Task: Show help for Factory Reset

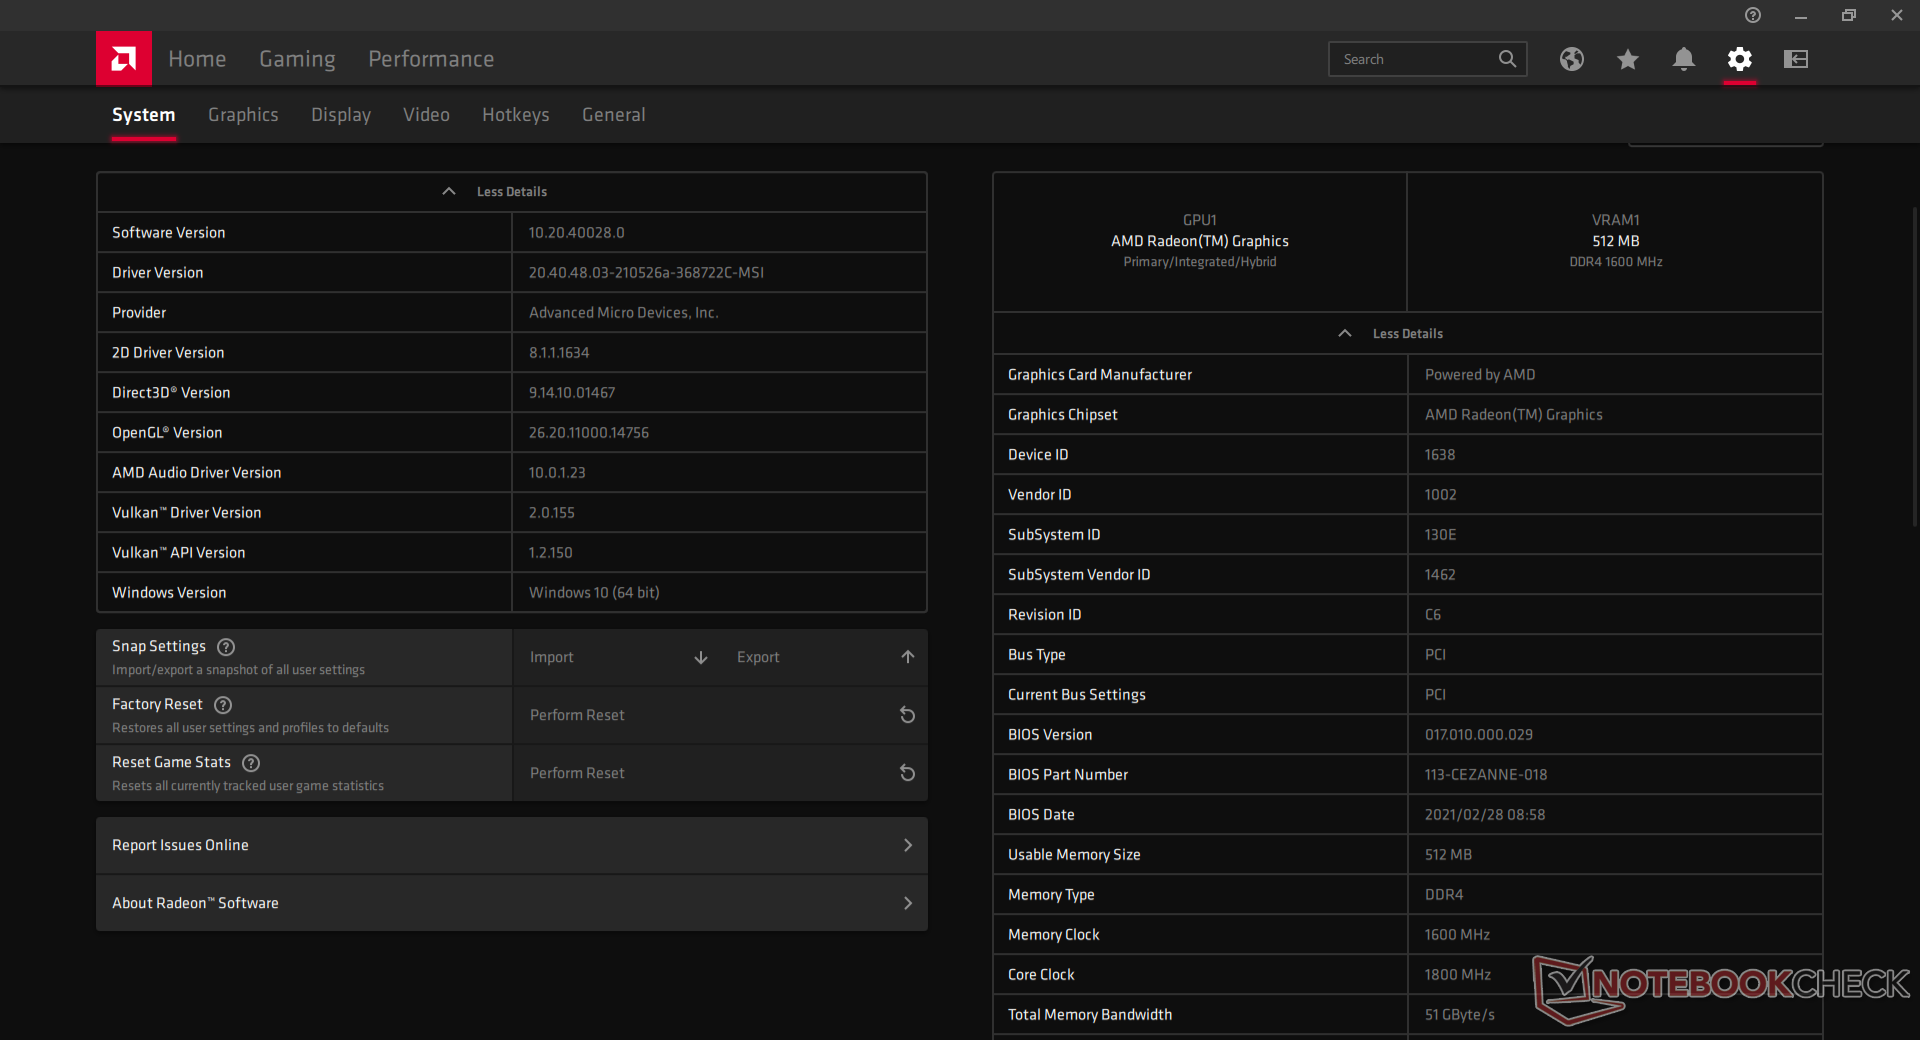Action: 223,705
